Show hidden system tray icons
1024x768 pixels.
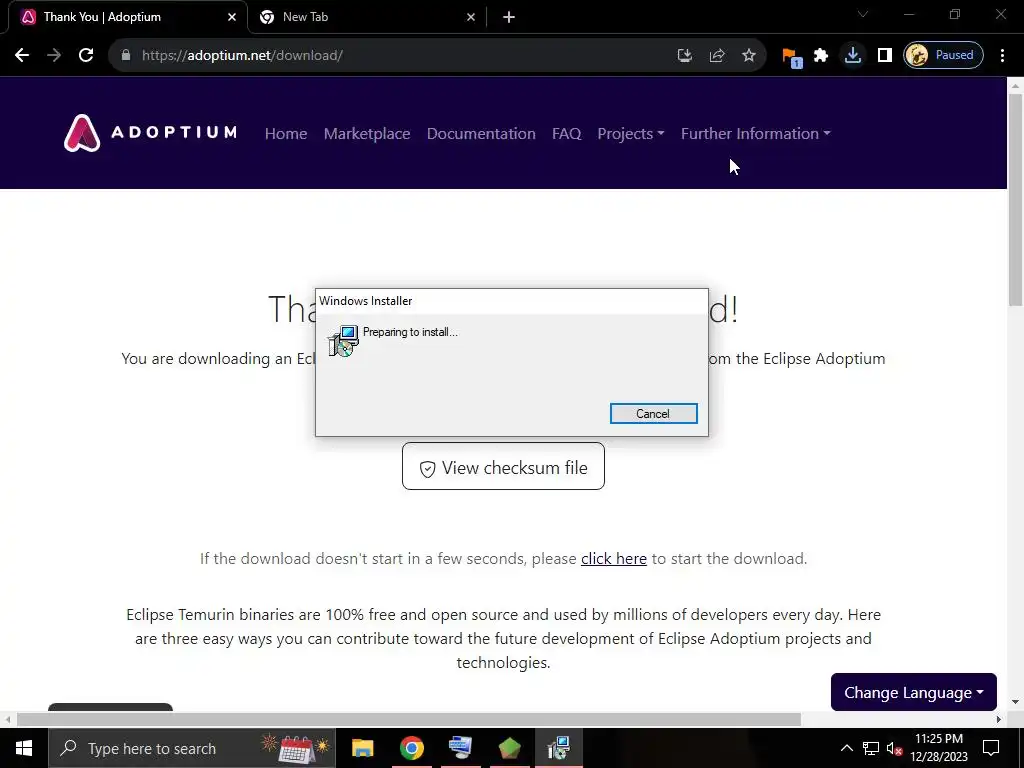coord(846,748)
